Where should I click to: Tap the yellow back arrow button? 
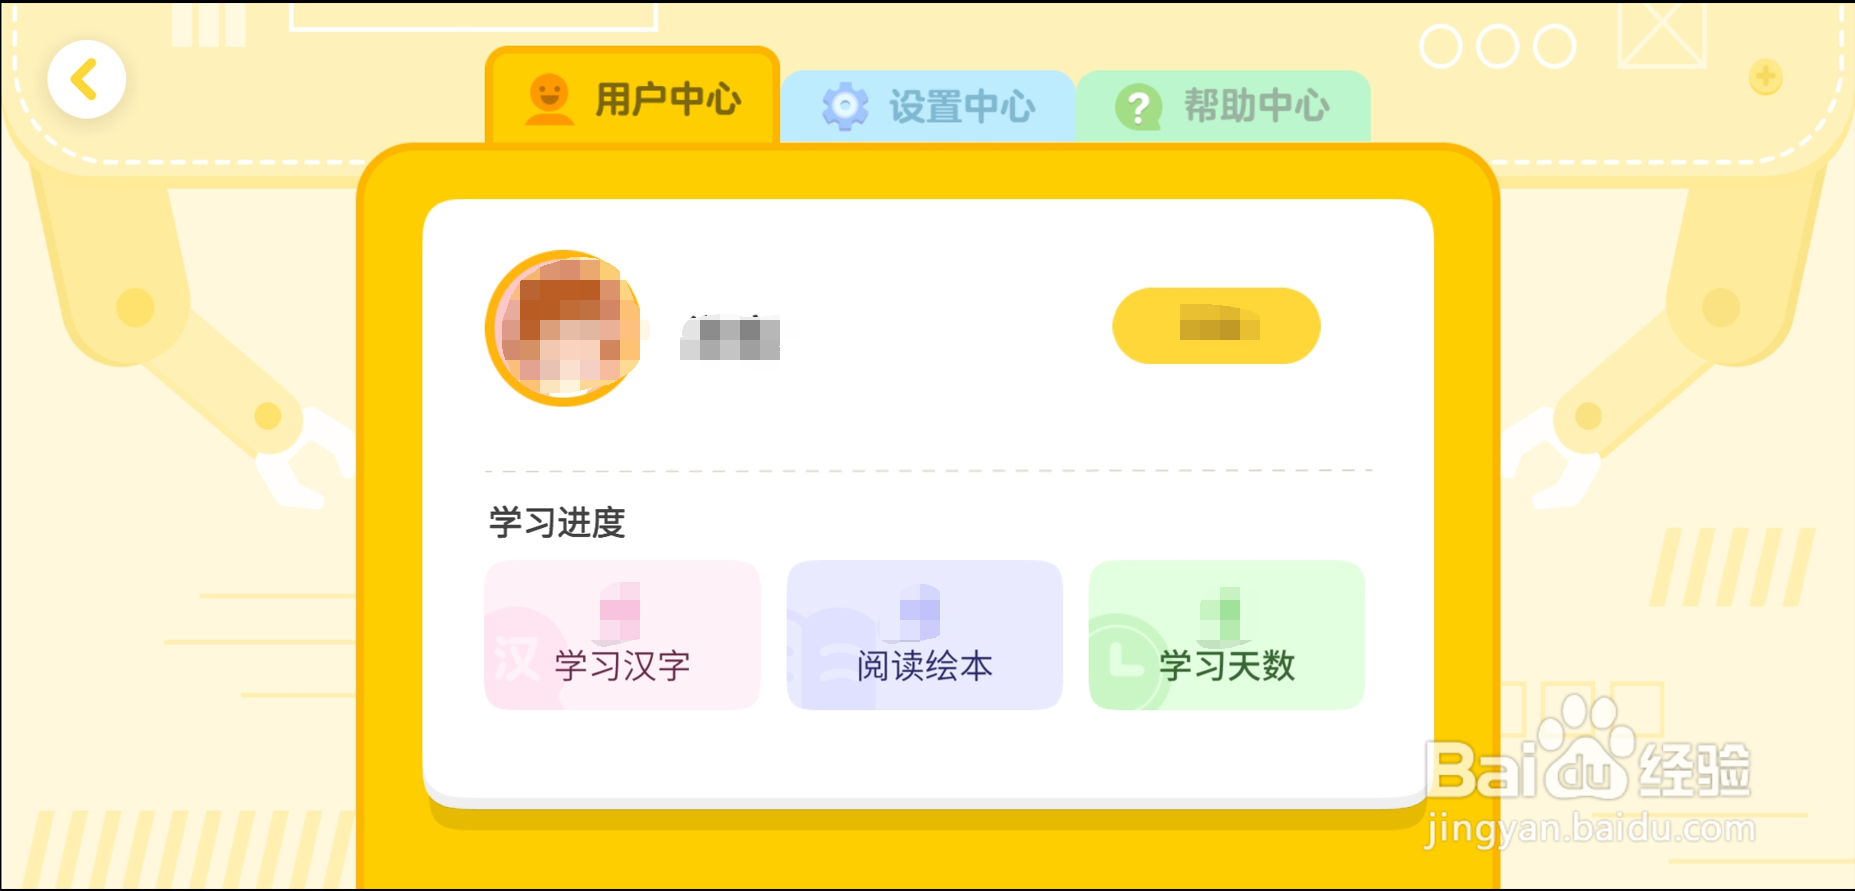(86, 80)
